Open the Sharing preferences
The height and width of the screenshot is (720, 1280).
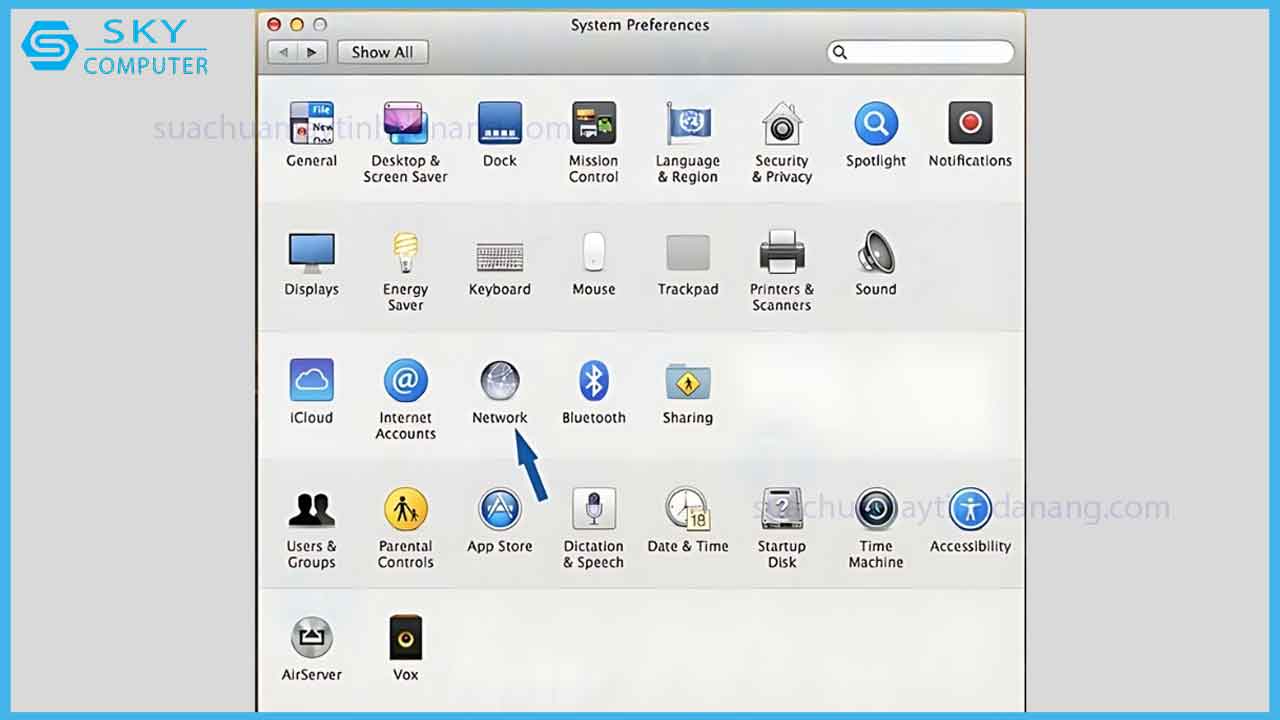[687, 382]
